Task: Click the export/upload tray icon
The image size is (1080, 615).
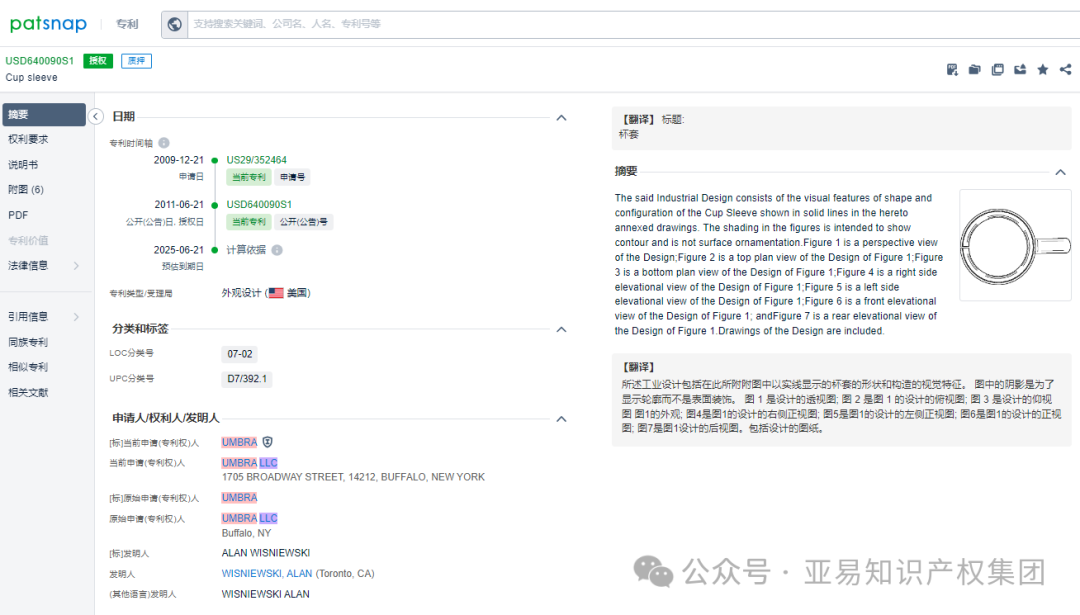Action: click(x=1020, y=70)
